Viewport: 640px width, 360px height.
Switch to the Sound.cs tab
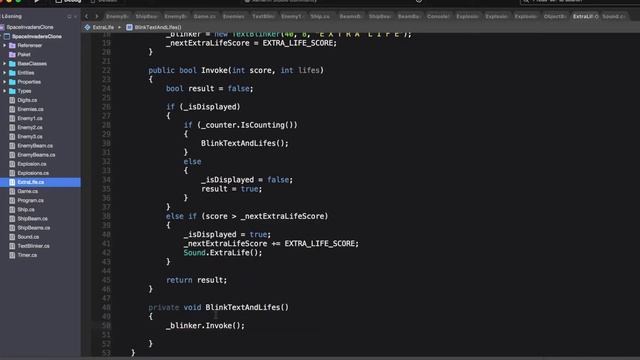pyautogui.click(x=613, y=16)
